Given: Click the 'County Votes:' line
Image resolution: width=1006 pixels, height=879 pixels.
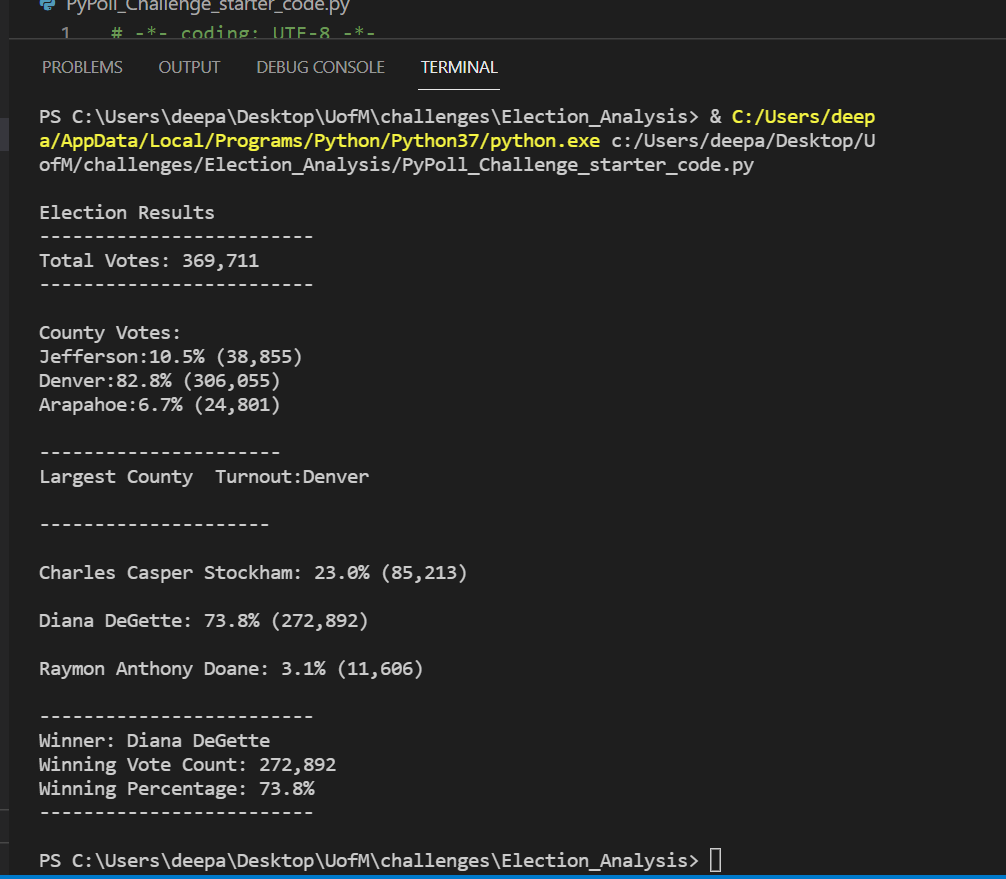Looking at the screenshot, I should pyautogui.click(x=110, y=333).
